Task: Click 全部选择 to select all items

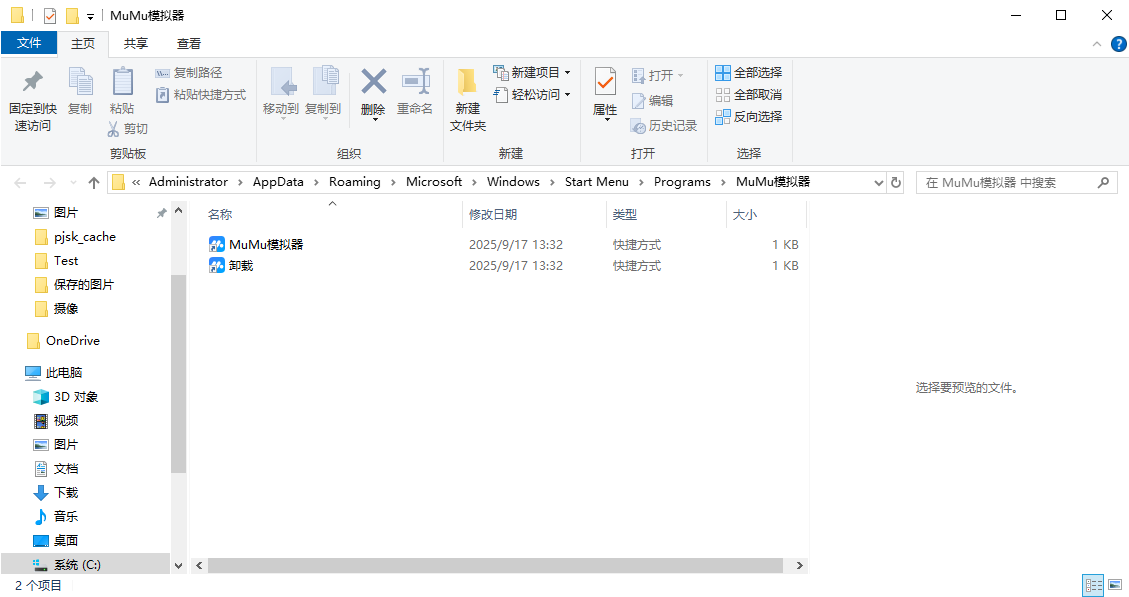Action: (750, 72)
